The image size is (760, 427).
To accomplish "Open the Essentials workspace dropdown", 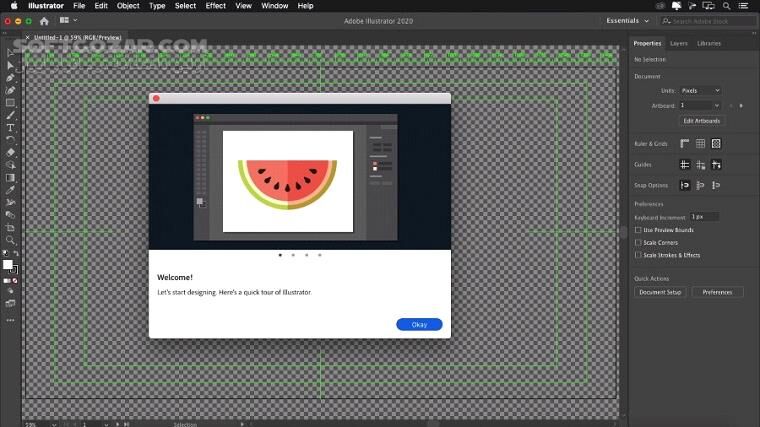I will [x=627, y=21].
